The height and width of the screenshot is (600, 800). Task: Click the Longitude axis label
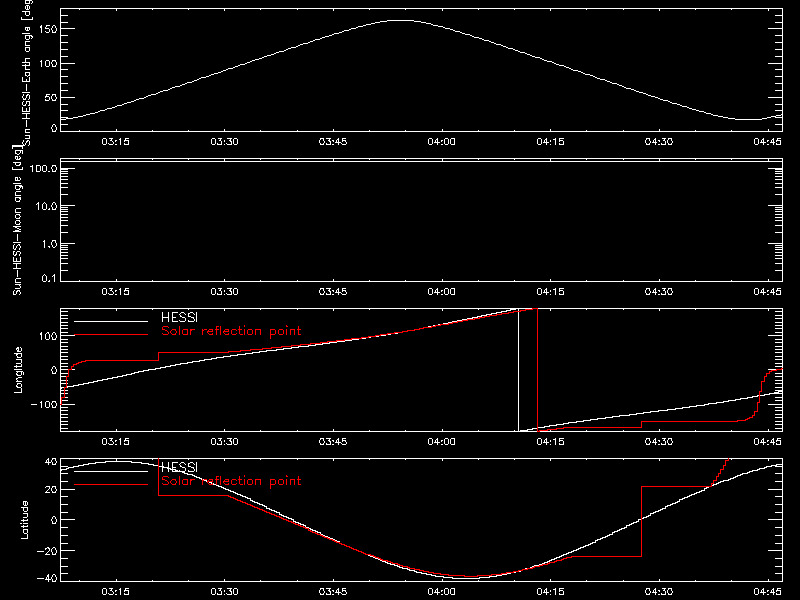(18, 370)
